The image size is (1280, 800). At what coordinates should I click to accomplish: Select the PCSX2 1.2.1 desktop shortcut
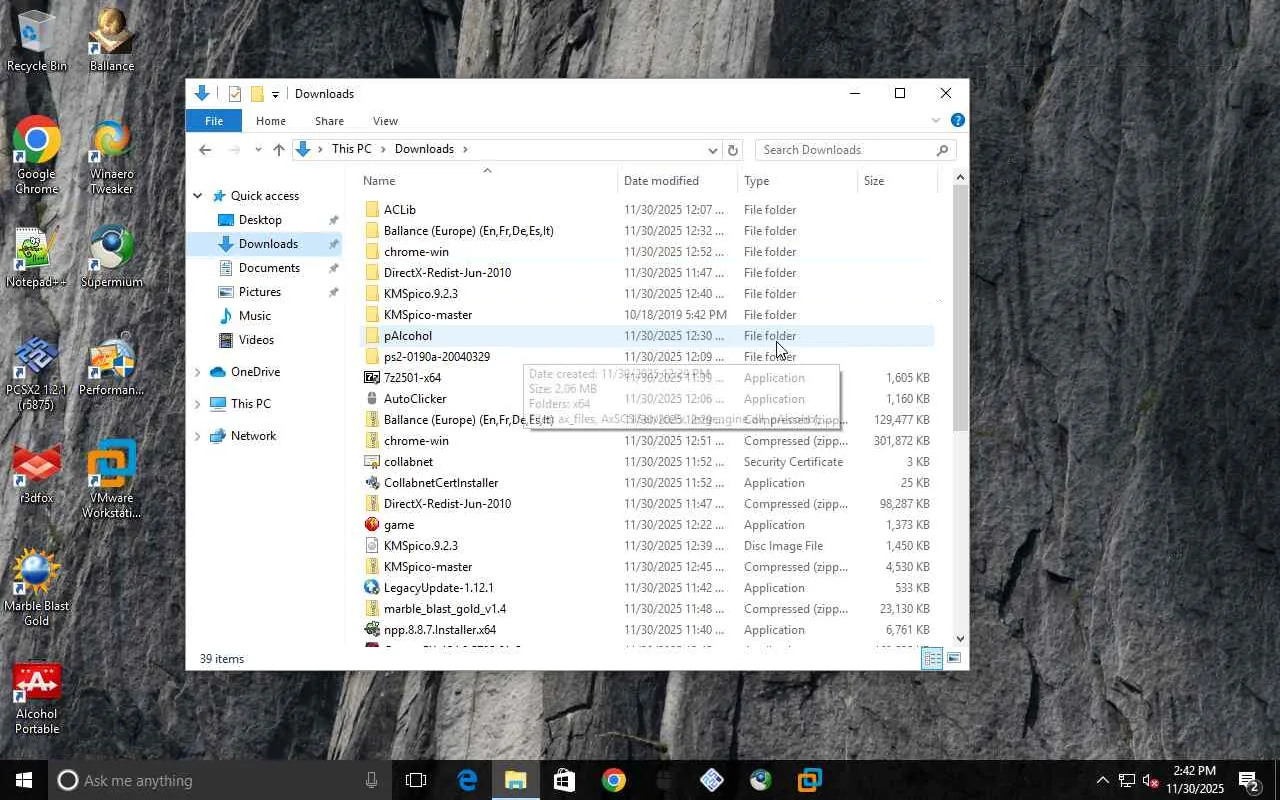click(x=37, y=373)
